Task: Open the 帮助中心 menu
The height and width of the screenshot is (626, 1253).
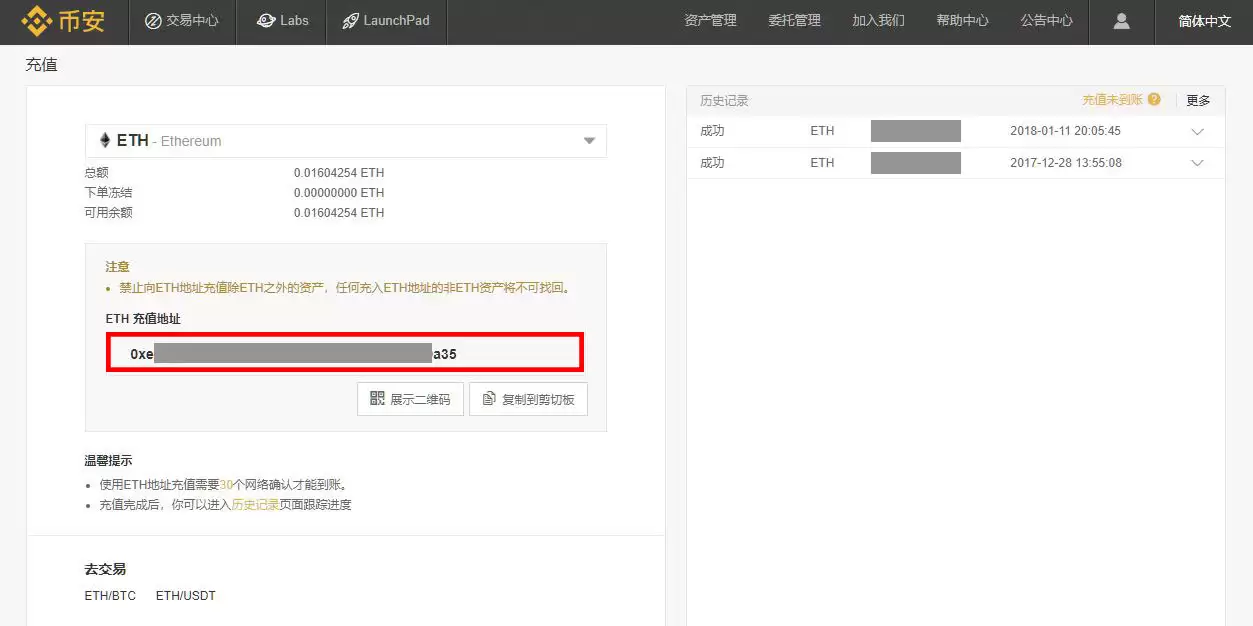Action: coord(962,20)
